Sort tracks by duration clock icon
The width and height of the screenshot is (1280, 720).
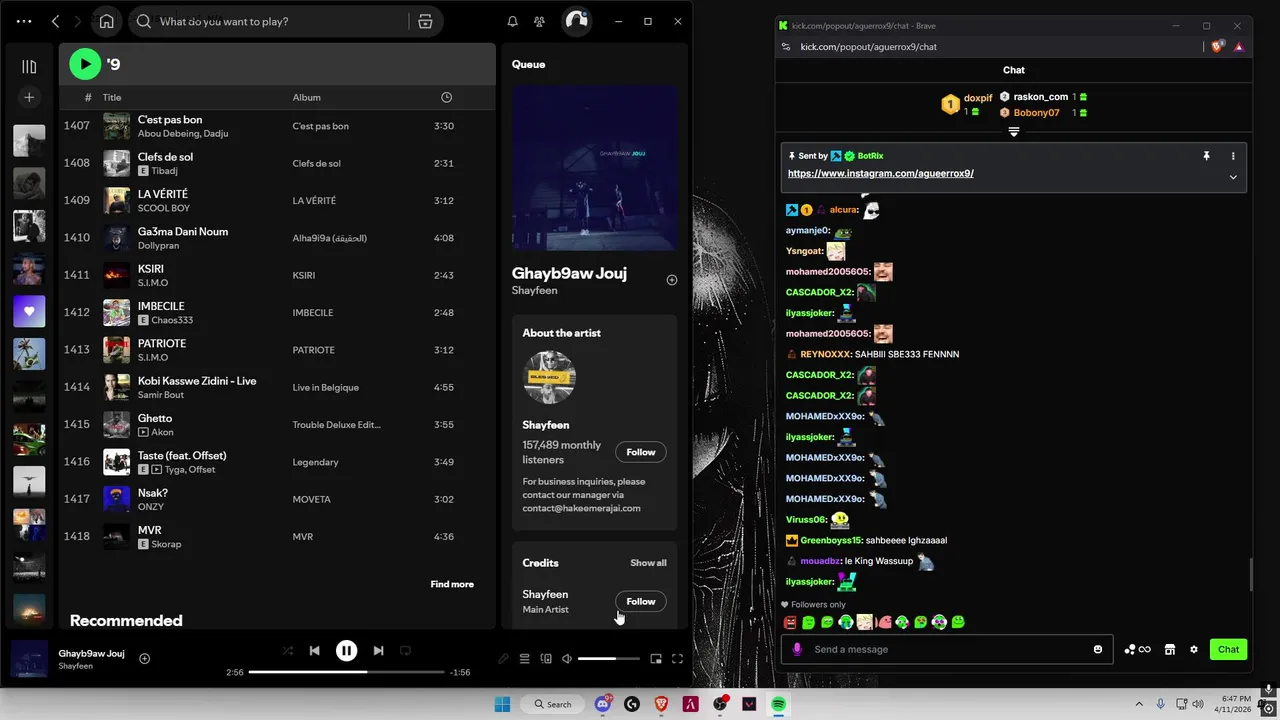tap(446, 97)
